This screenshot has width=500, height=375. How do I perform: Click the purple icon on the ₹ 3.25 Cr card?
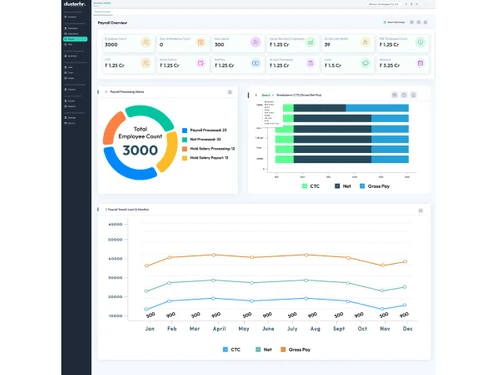pyautogui.click(x=420, y=63)
